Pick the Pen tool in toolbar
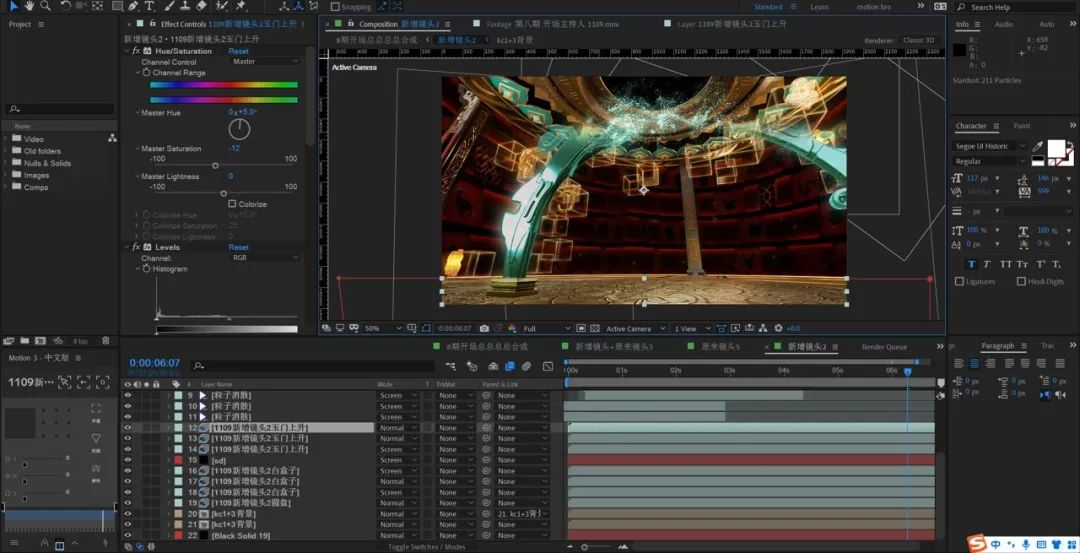This screenshot has height=553, width=1080. coord(131,6)
